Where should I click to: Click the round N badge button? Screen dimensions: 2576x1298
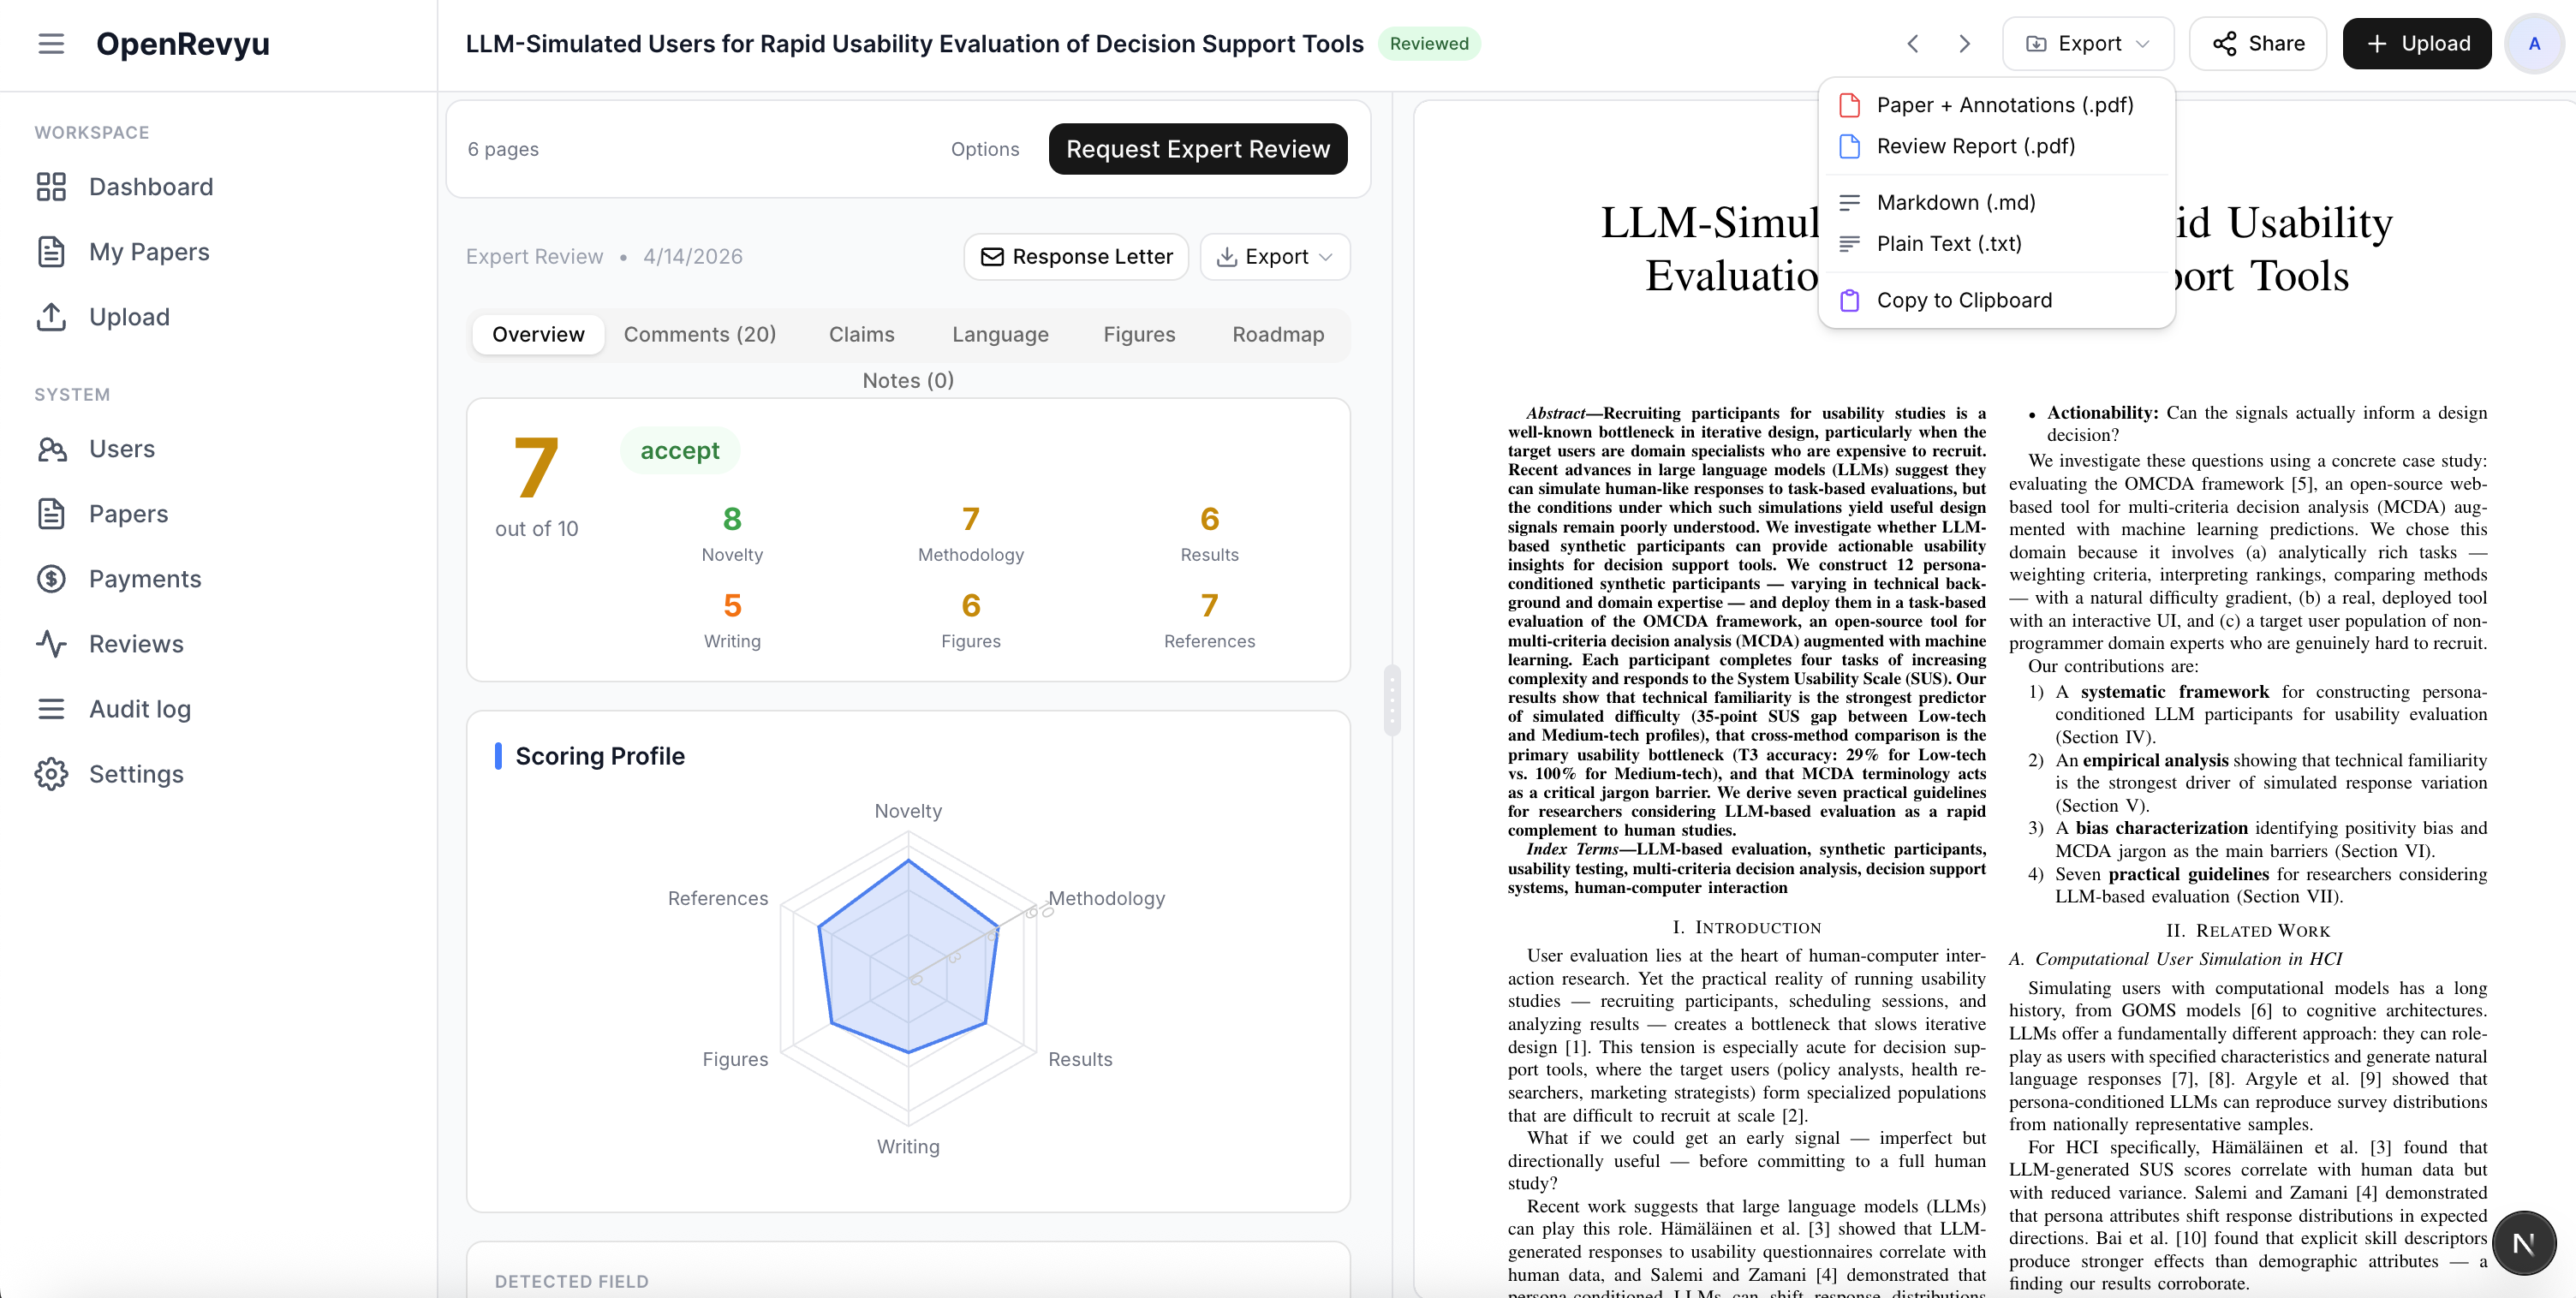point(2523,1243)
